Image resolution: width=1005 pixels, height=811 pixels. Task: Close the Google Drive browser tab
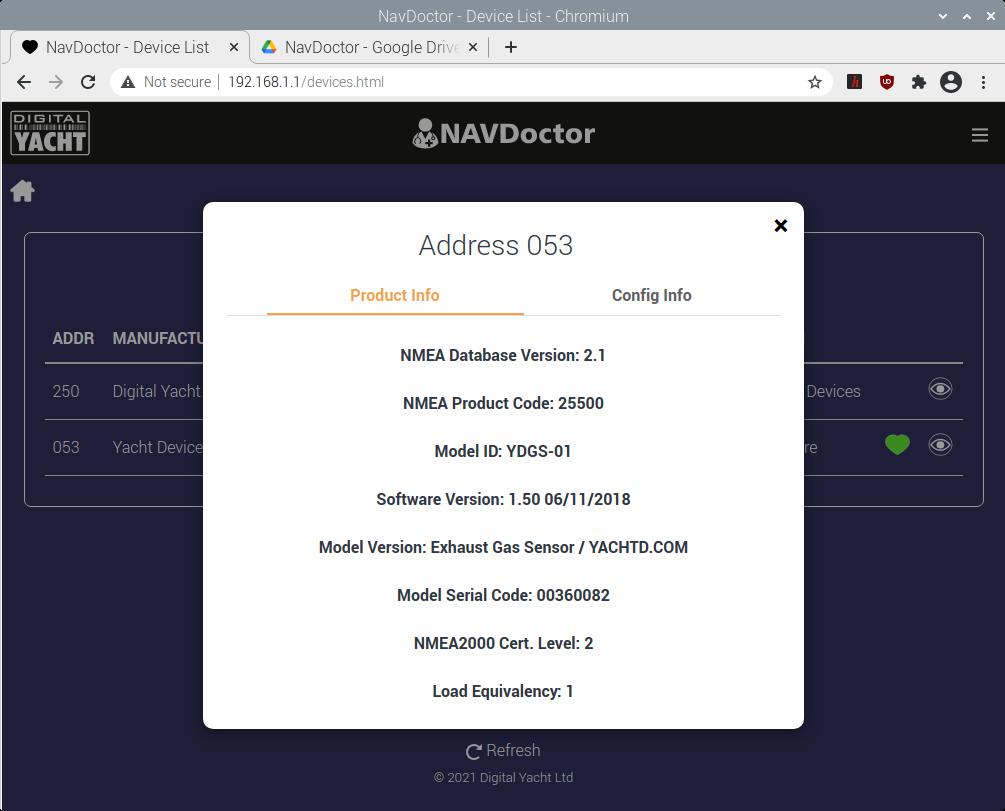pos(473,47)
